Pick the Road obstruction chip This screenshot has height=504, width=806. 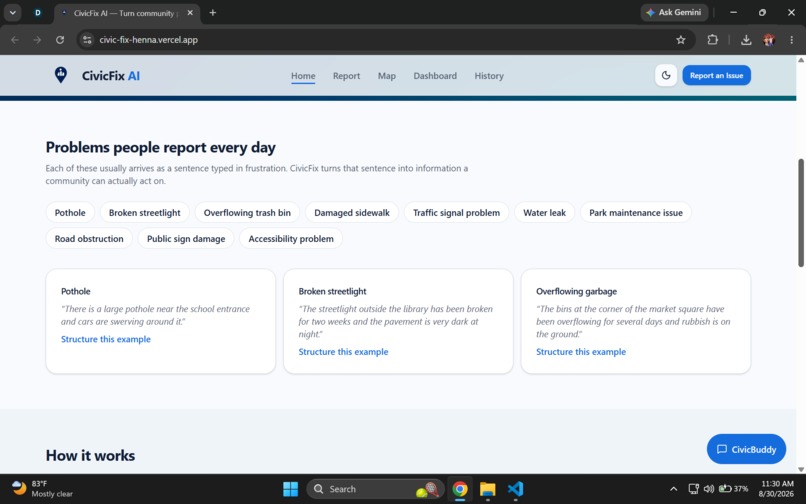(89, 239)
